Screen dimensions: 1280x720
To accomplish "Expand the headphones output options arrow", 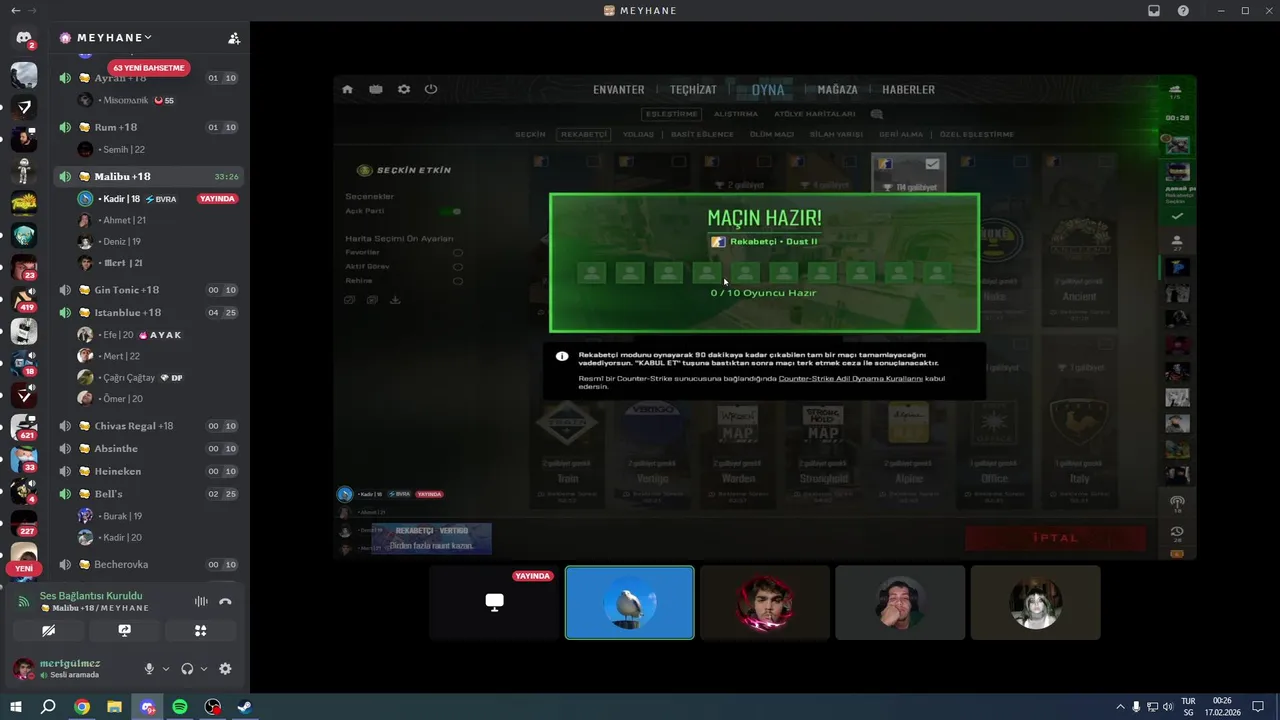I will (203, 669).
